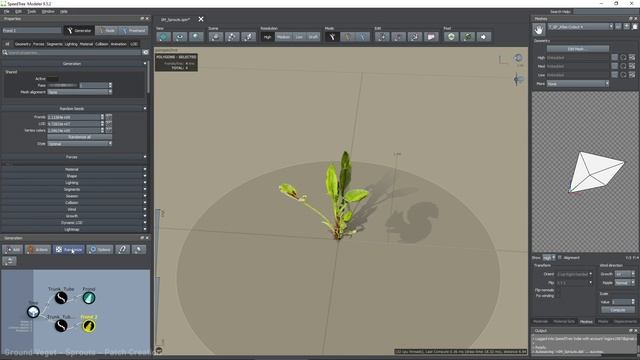Click the pink note icon in Edit group
This screenshot has width=640, height=360.
tap(431, 37)
